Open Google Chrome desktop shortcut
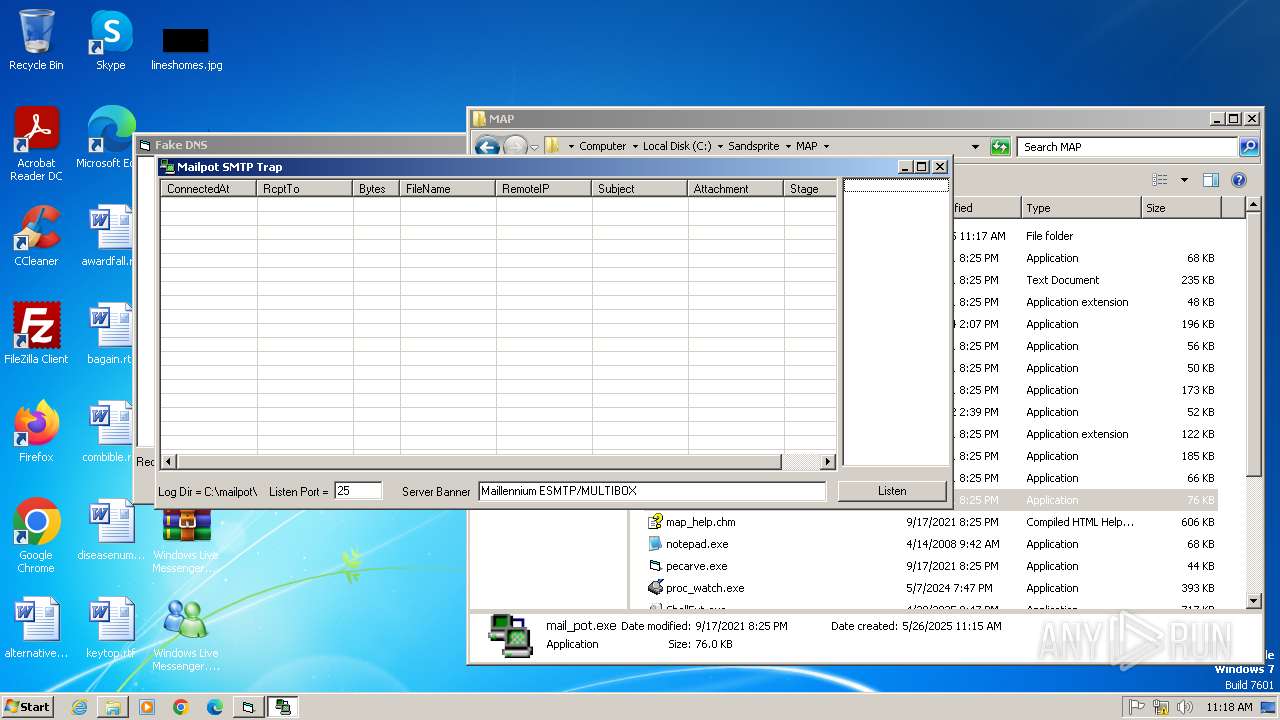Screen dimensions: 1280x720 pyautogui.click(x=36, y=536)
